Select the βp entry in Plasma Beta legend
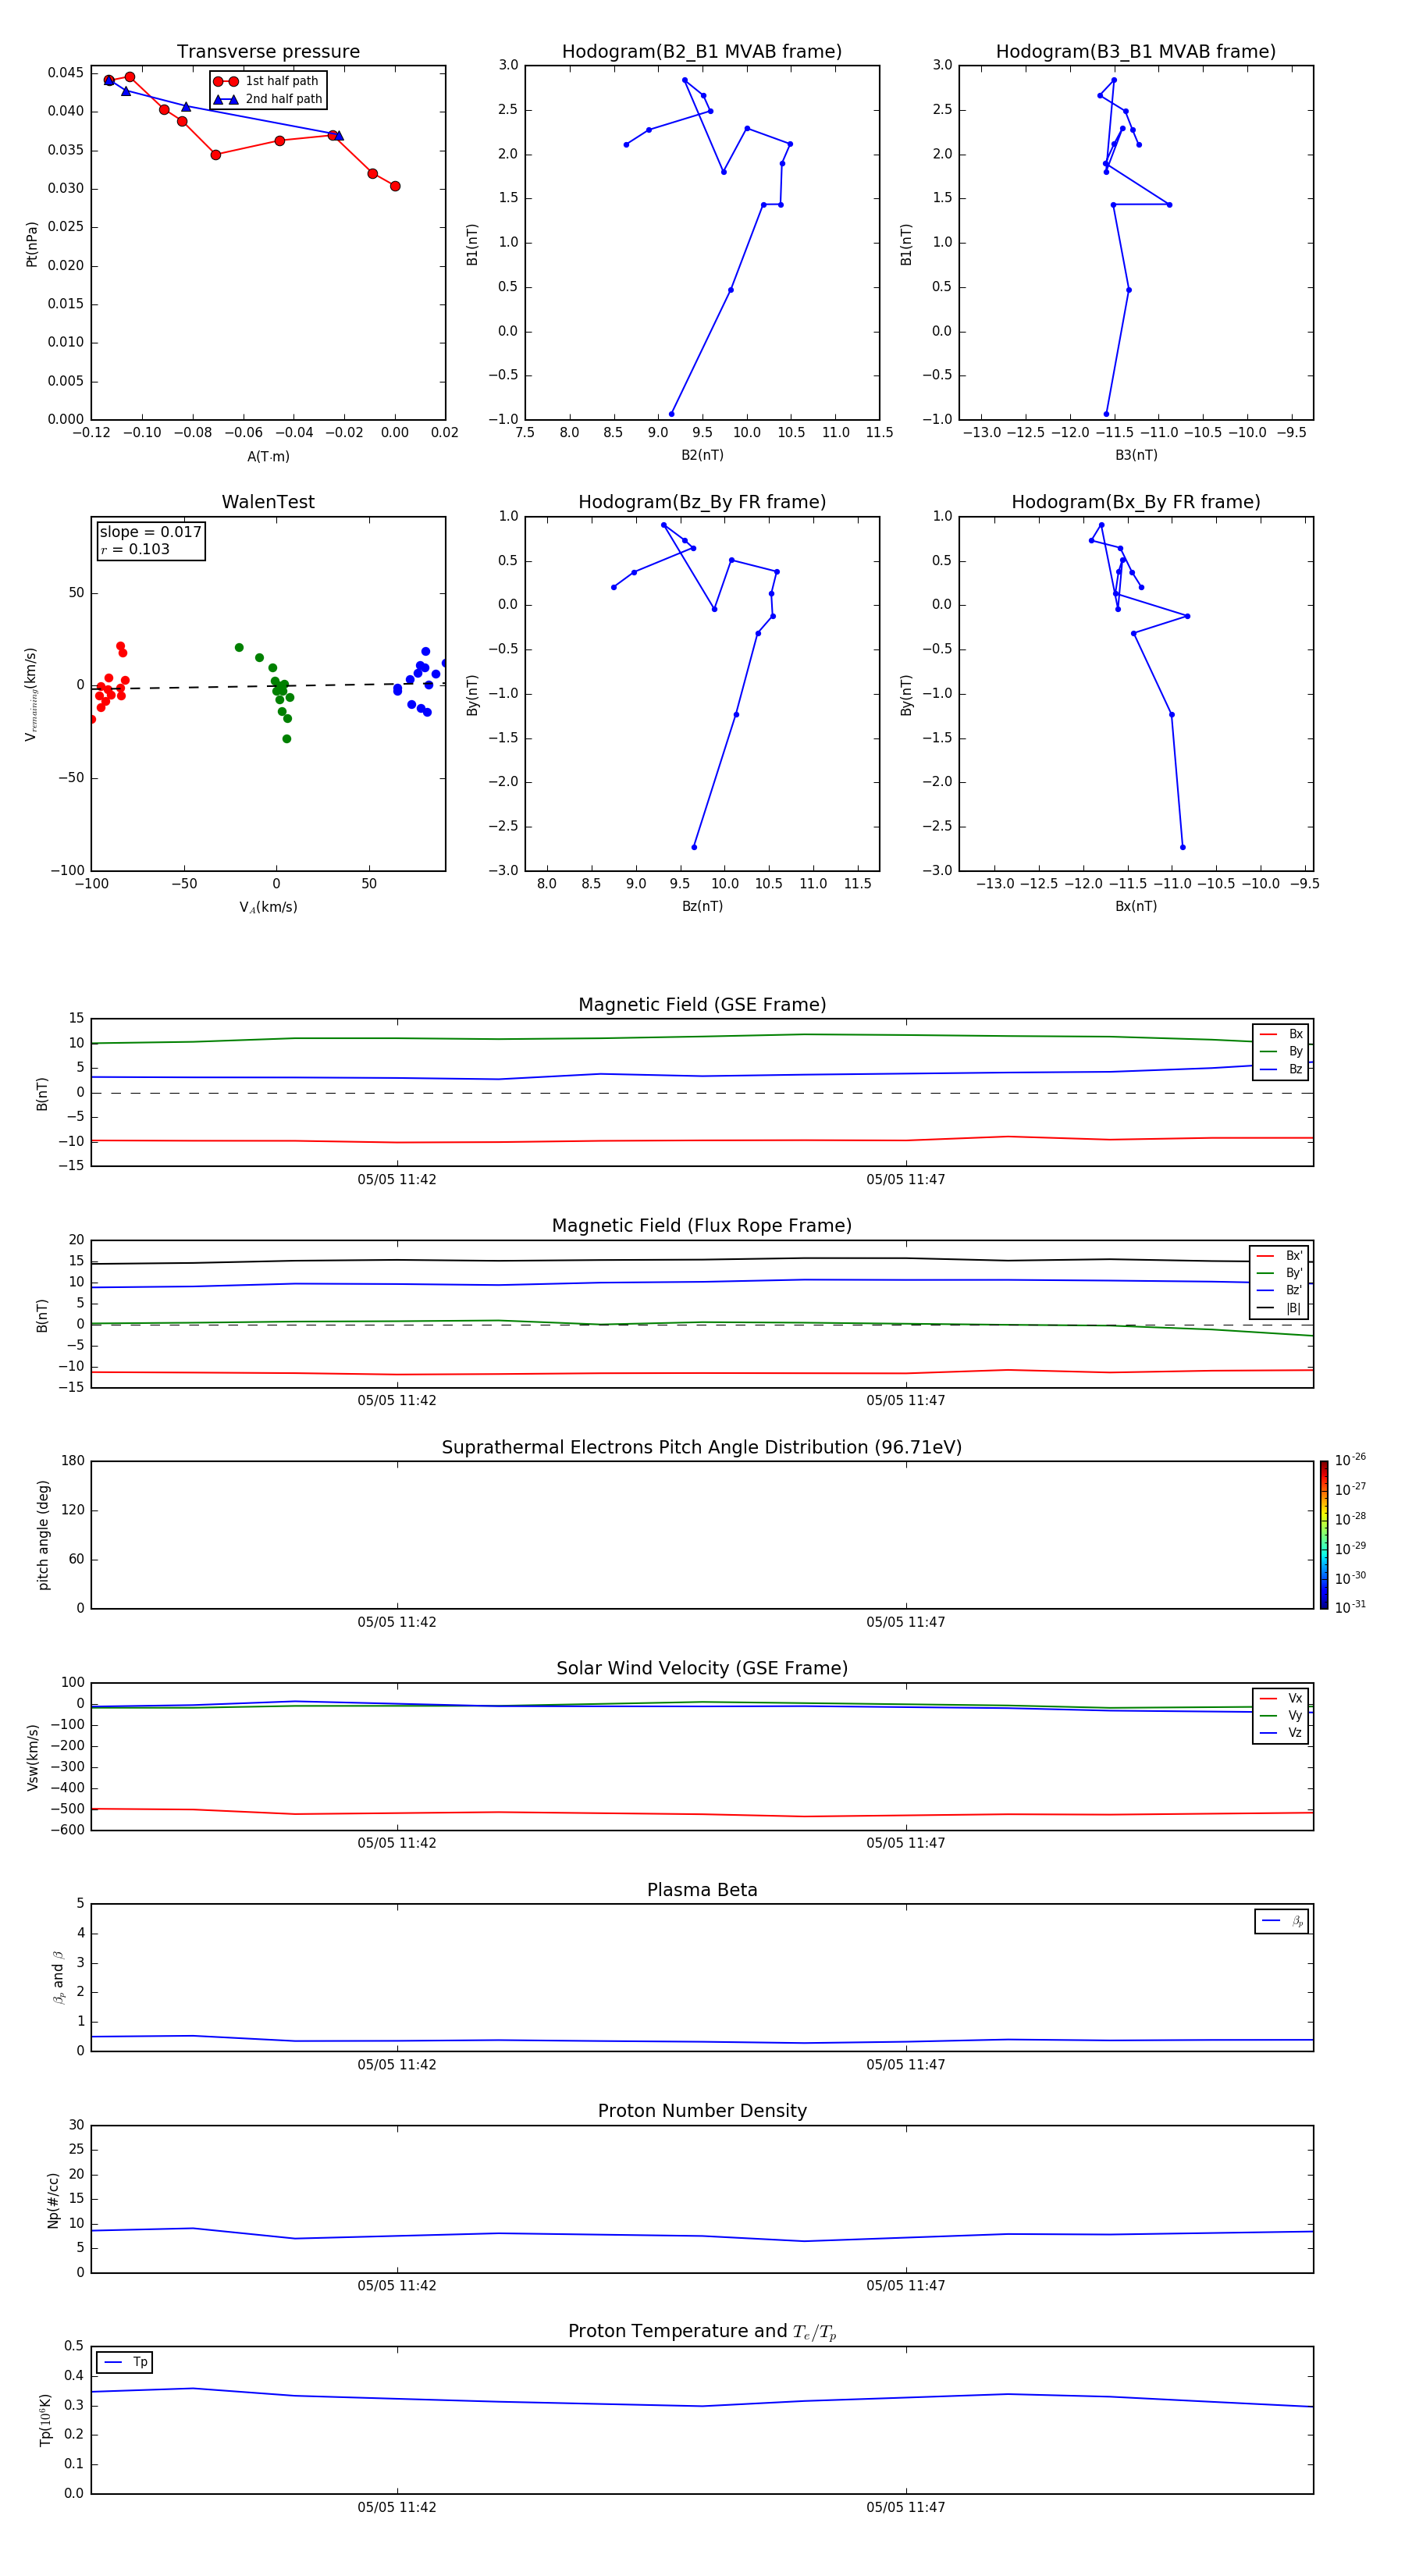Image resolution: width=1405 pixels, height=2576 pixels. (x=1282, y=1921)
